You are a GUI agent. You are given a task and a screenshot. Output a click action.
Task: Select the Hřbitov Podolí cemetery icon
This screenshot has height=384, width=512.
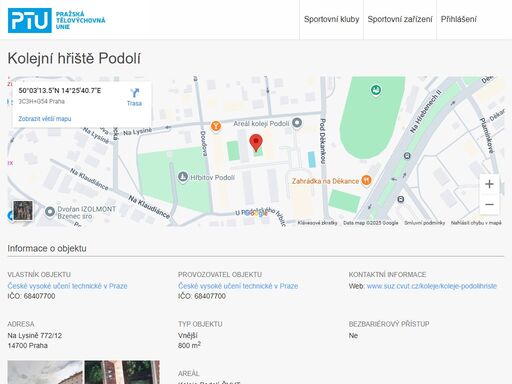click(183, 177)
